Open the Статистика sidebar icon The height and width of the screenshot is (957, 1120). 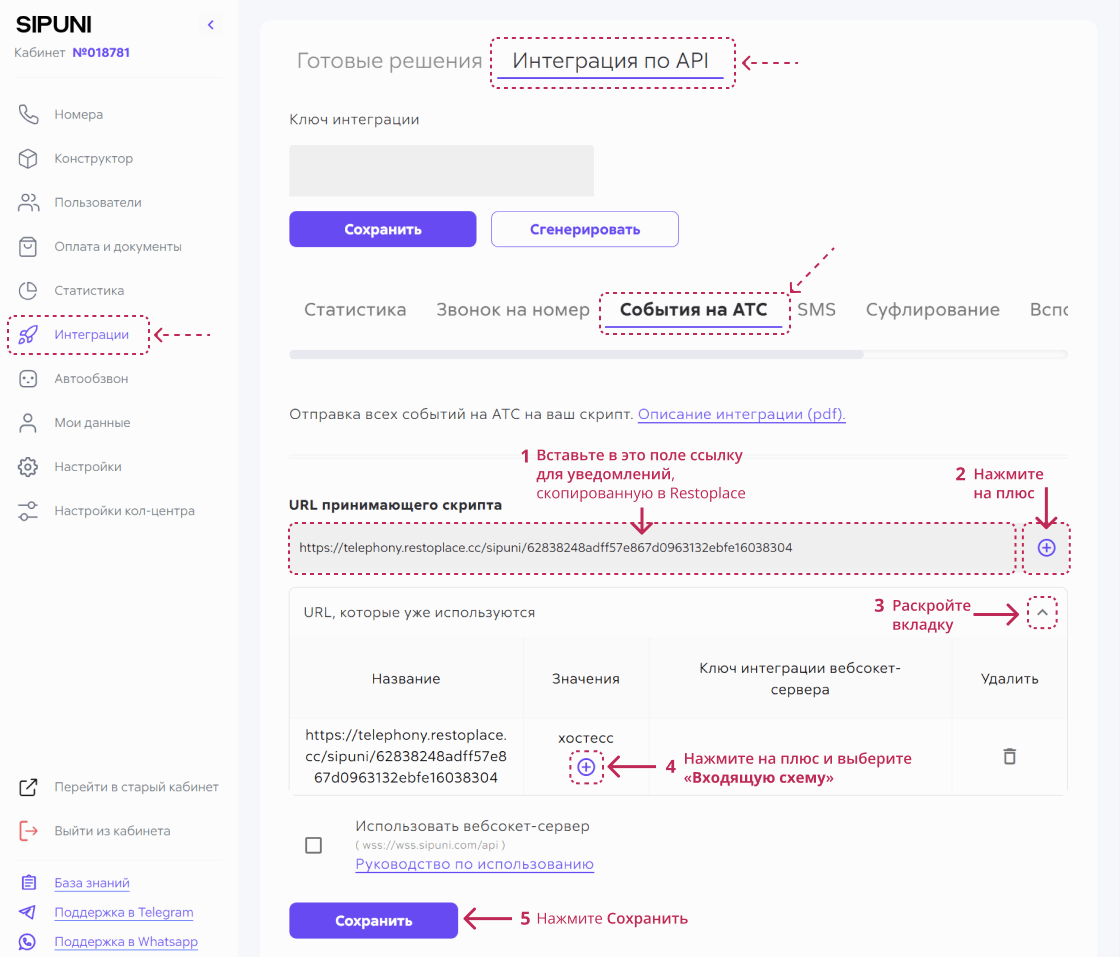(x=28, y=290)
